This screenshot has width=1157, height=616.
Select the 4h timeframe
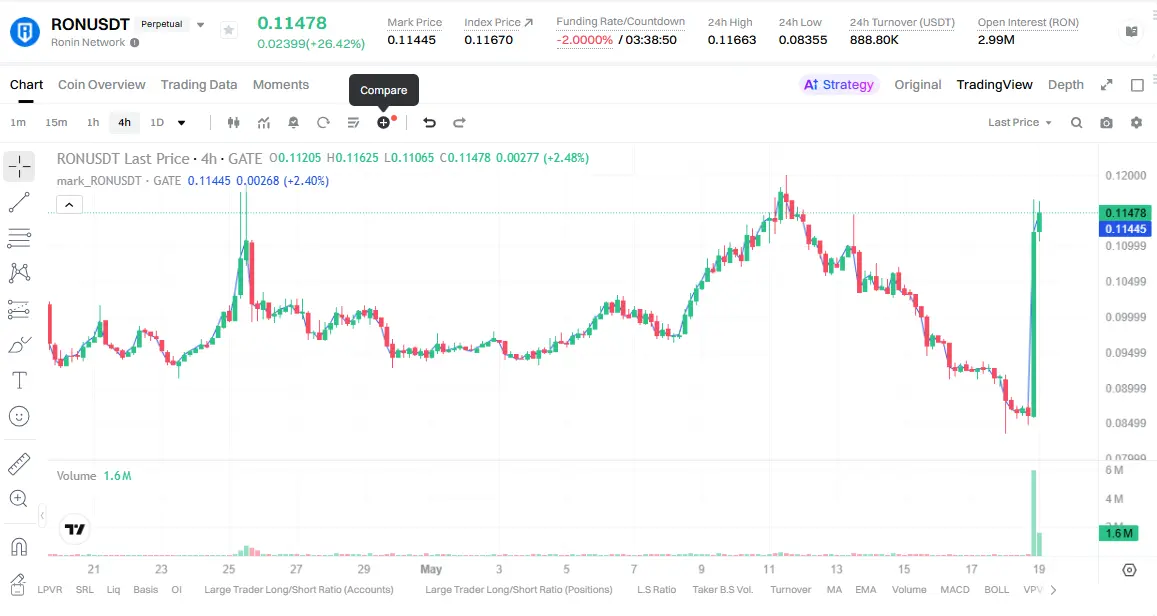125,122
